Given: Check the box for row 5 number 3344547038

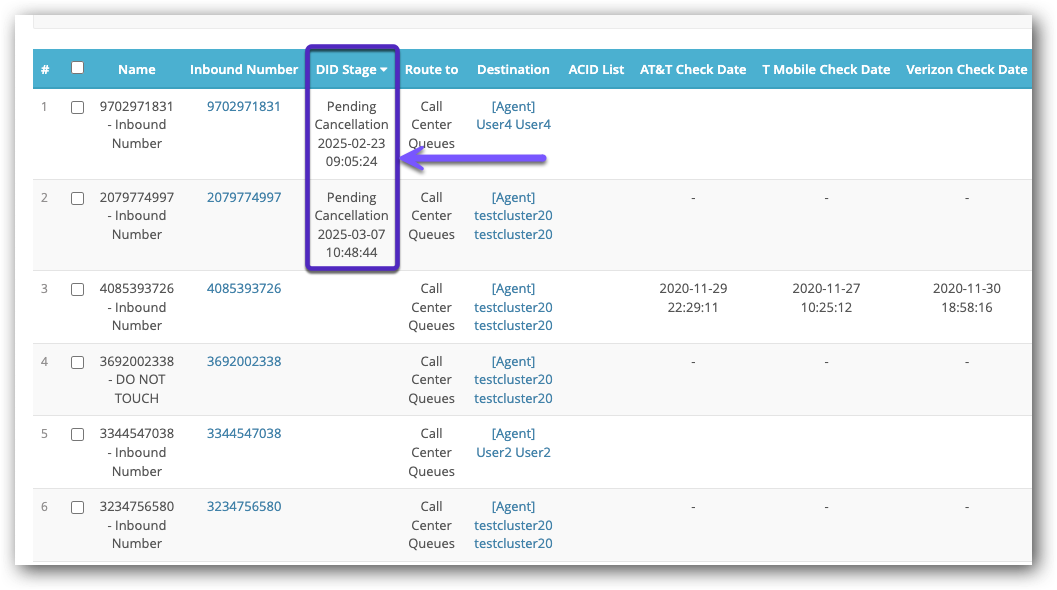Looking at the screenshot, I should (78, 435).
